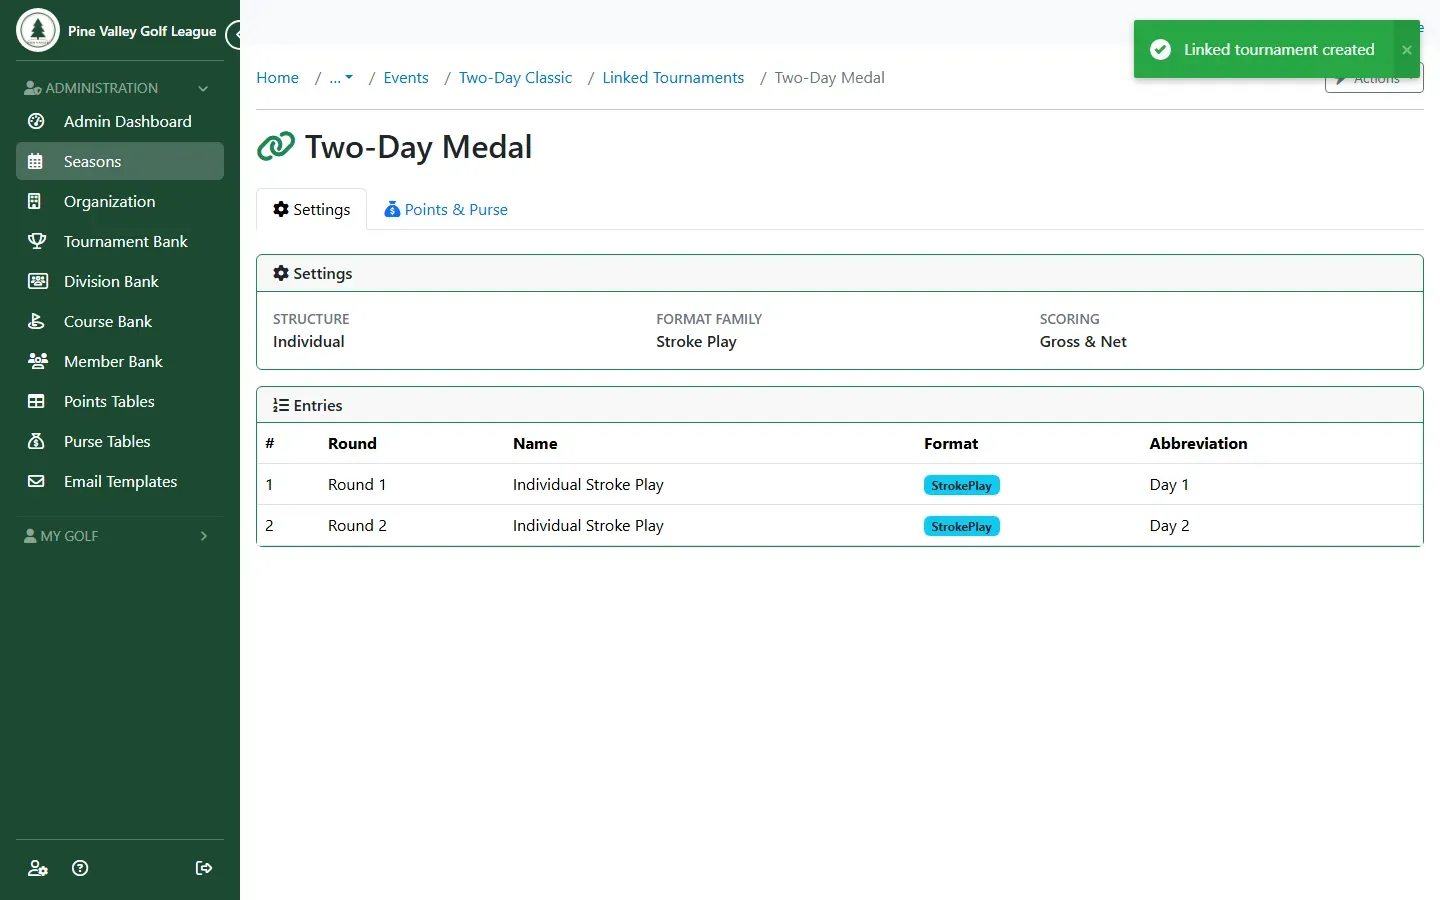Click the Tournament Bank trophy icon
1440x900 pixels.
[x=36, y=241]
